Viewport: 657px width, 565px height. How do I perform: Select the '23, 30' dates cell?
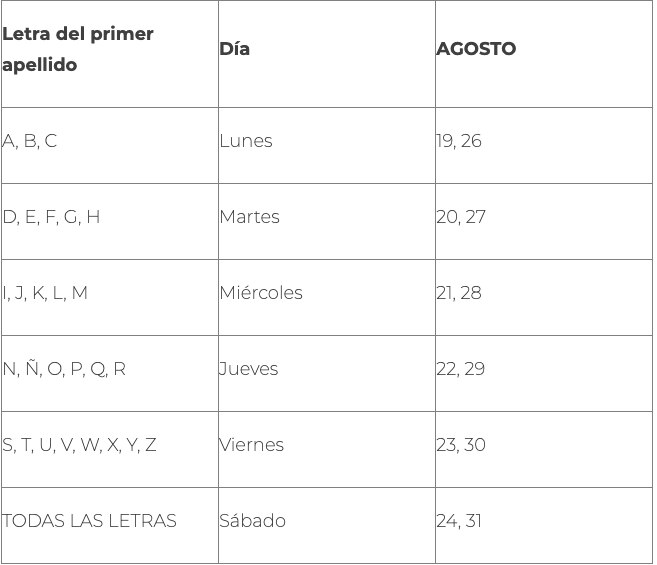coord(544,449)
